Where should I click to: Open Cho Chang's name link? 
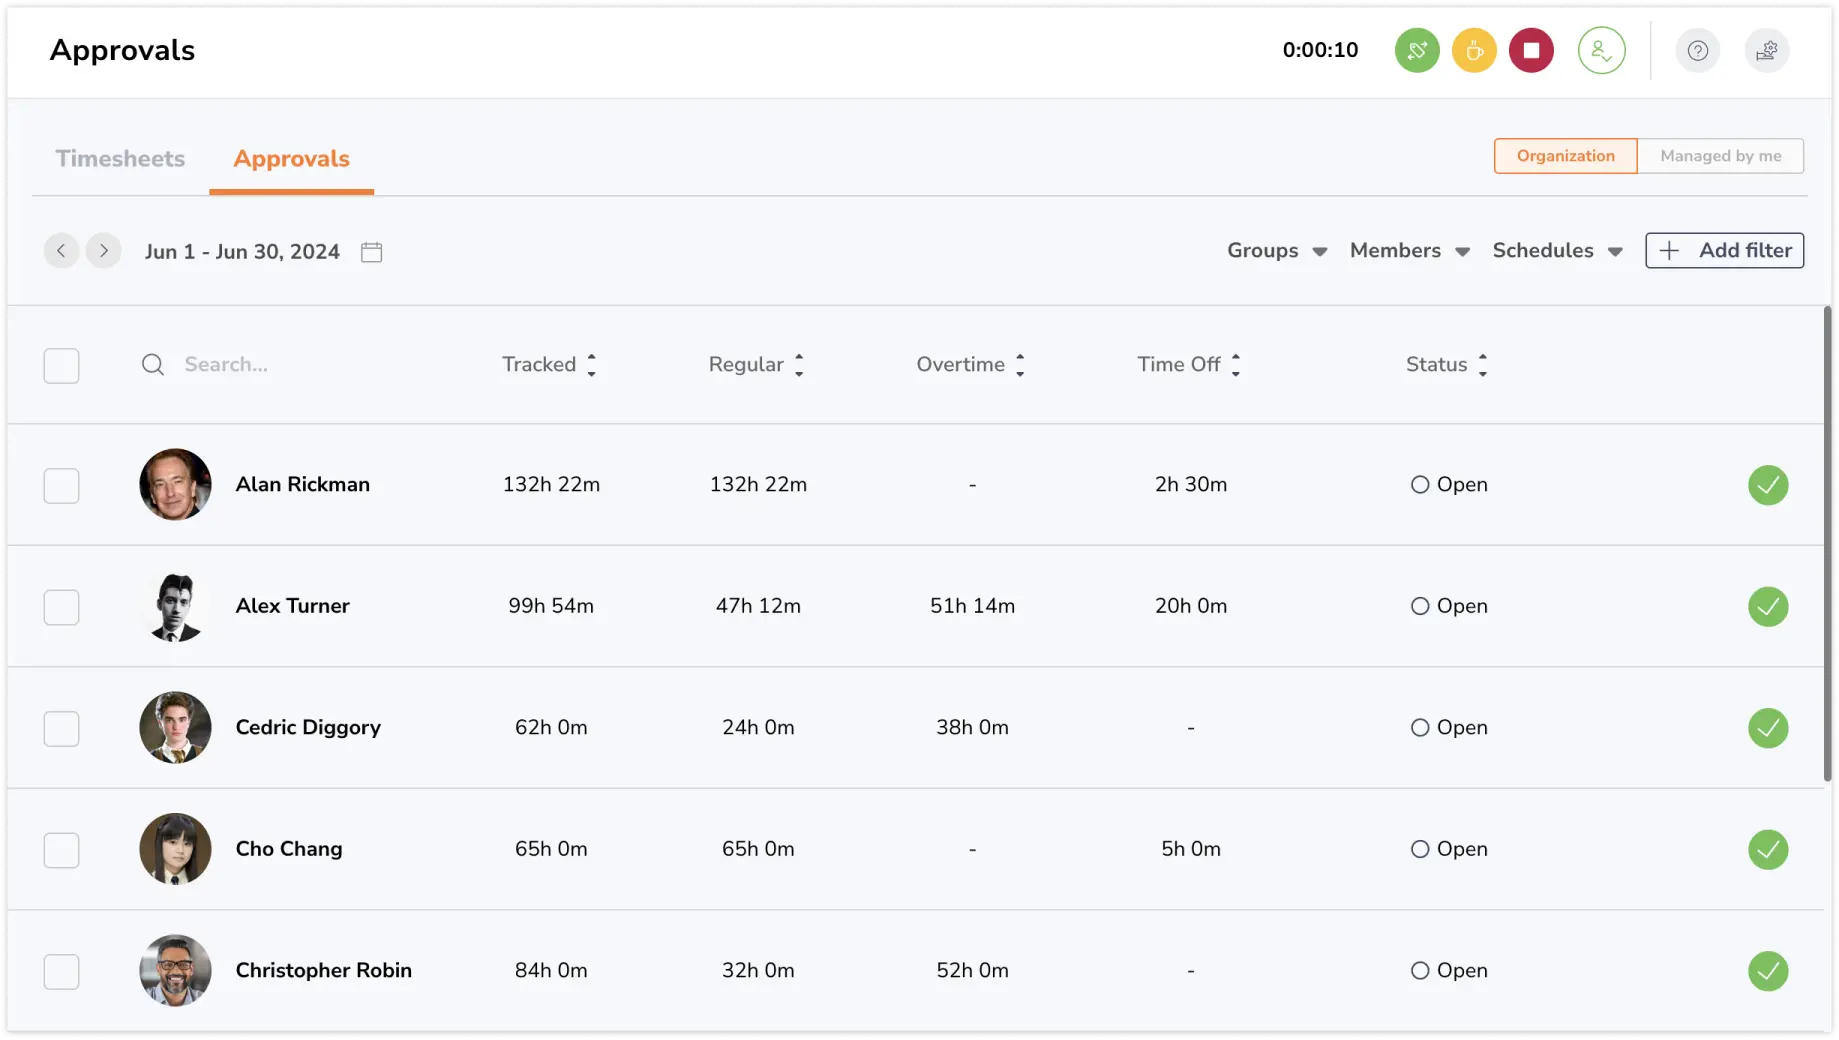[288, 849]
